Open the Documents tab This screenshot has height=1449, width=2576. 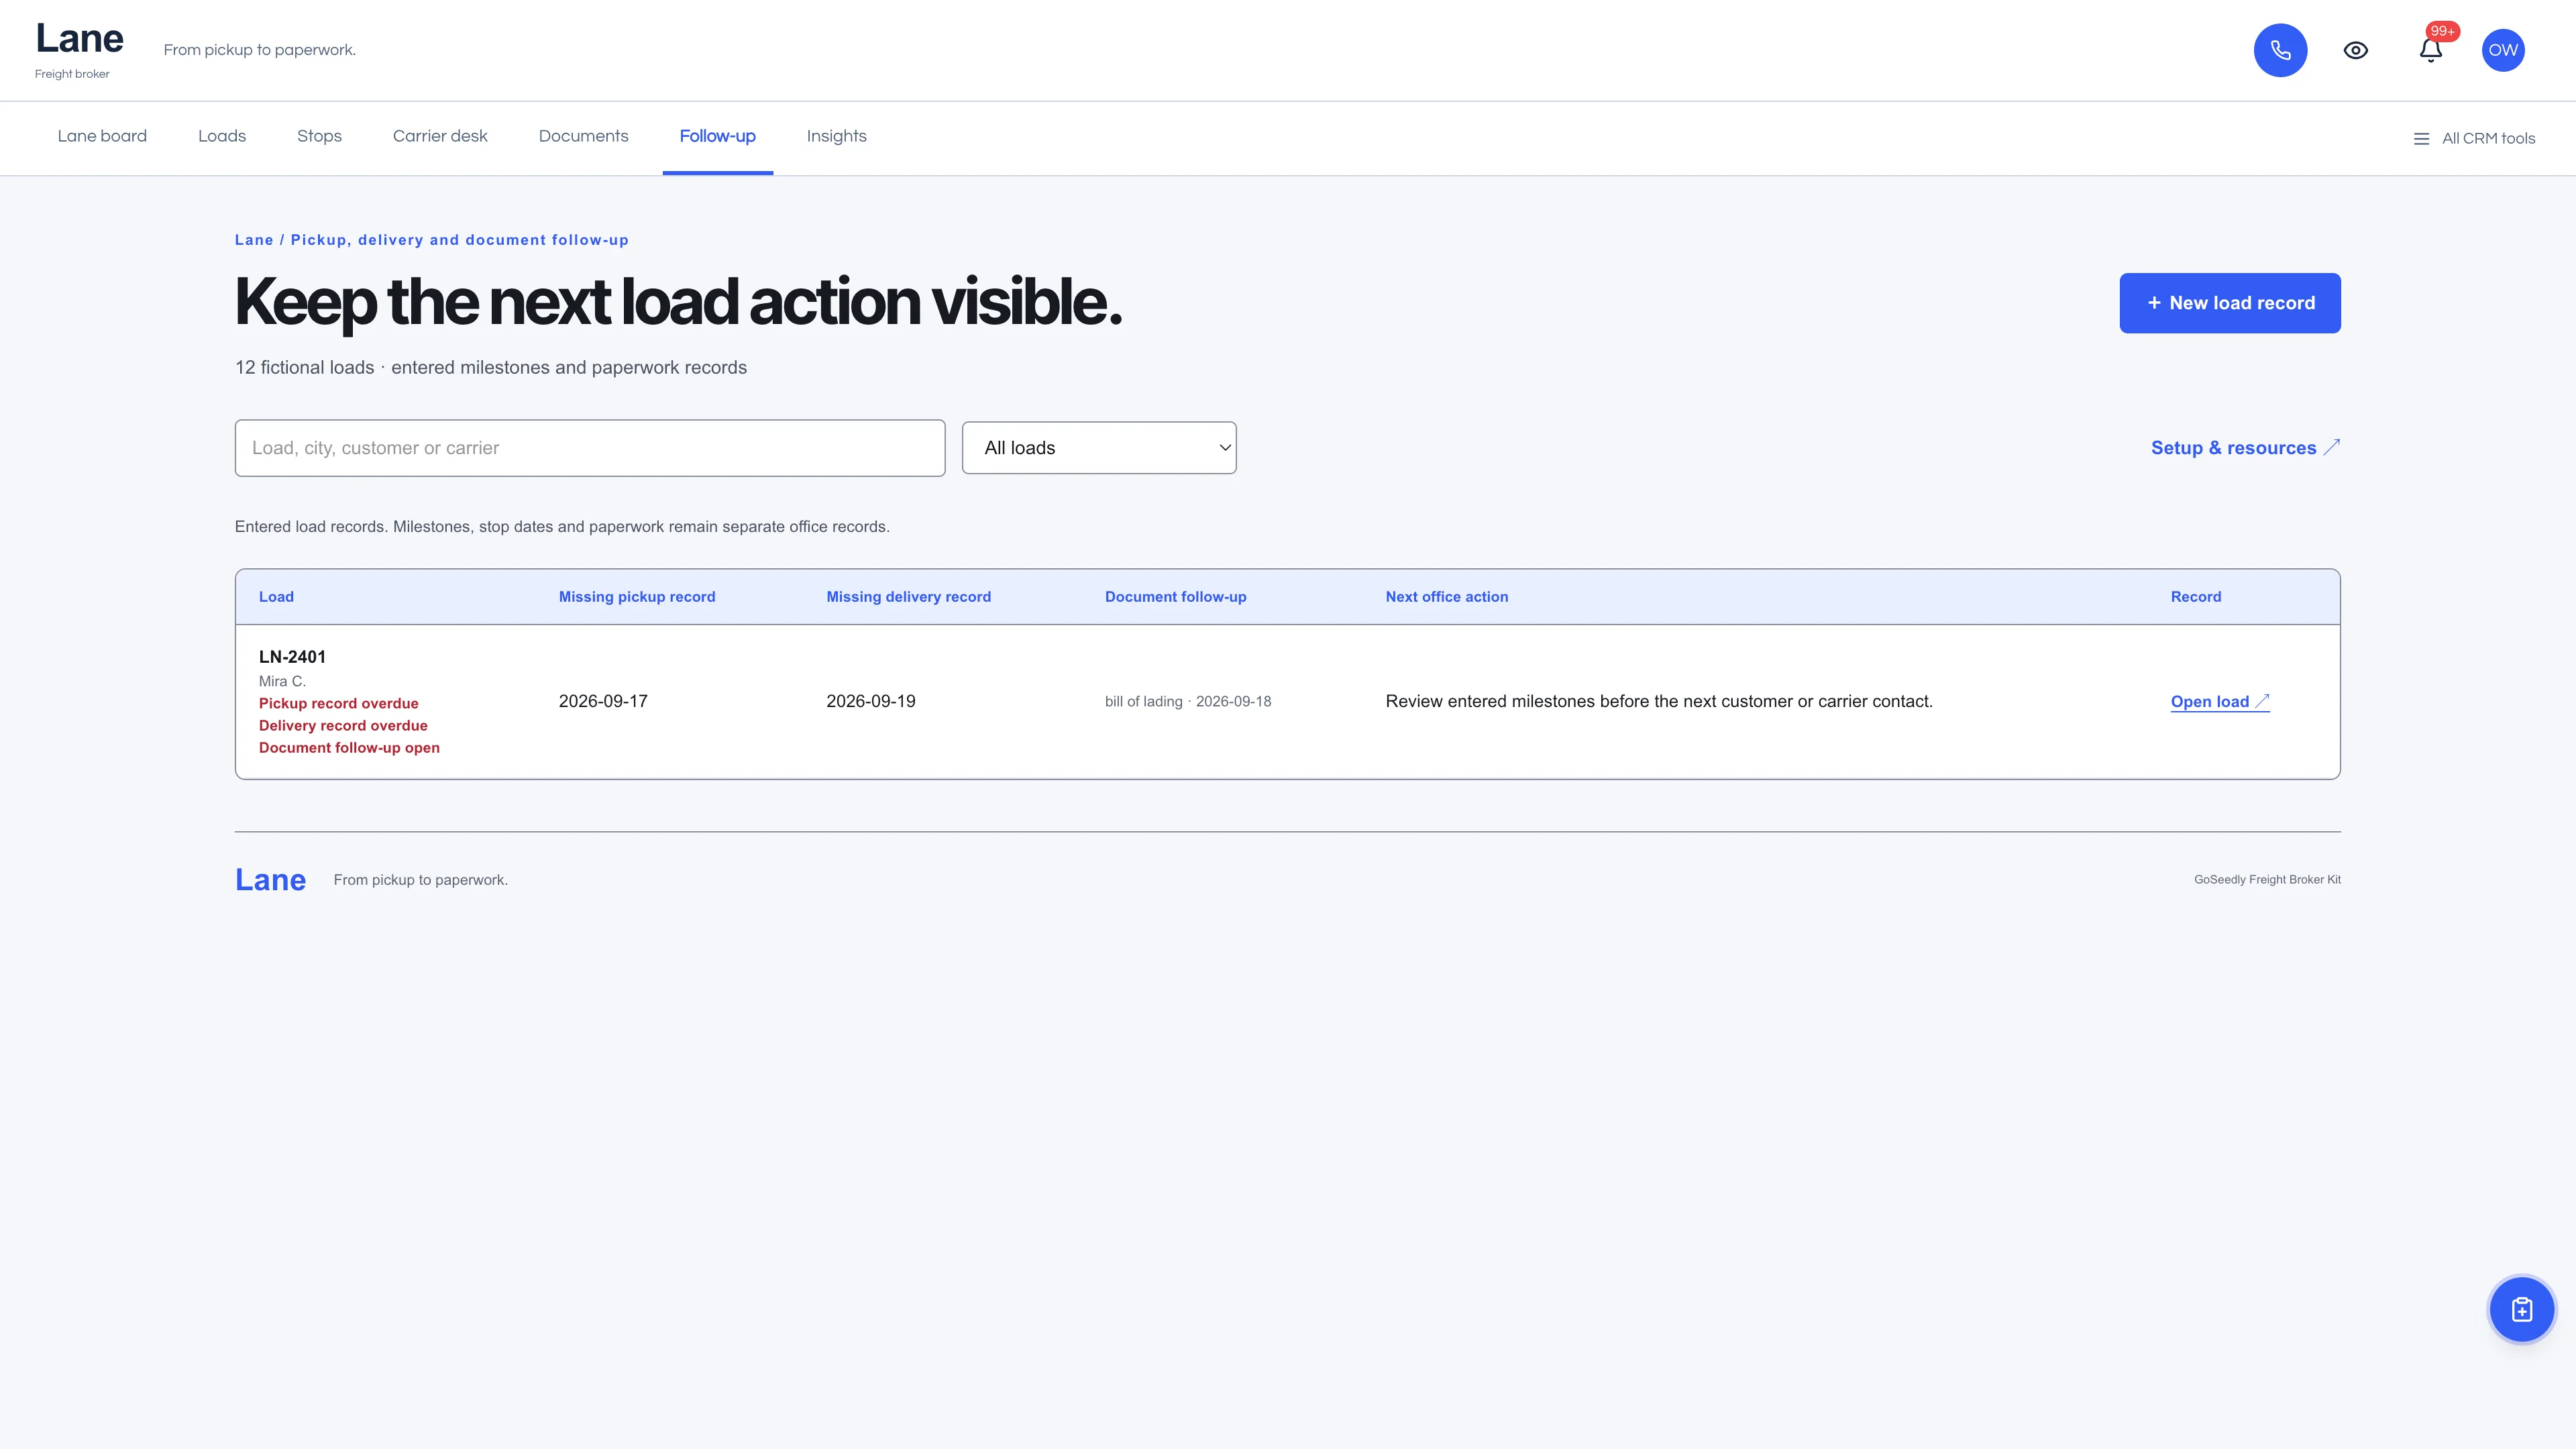(583, 136)
